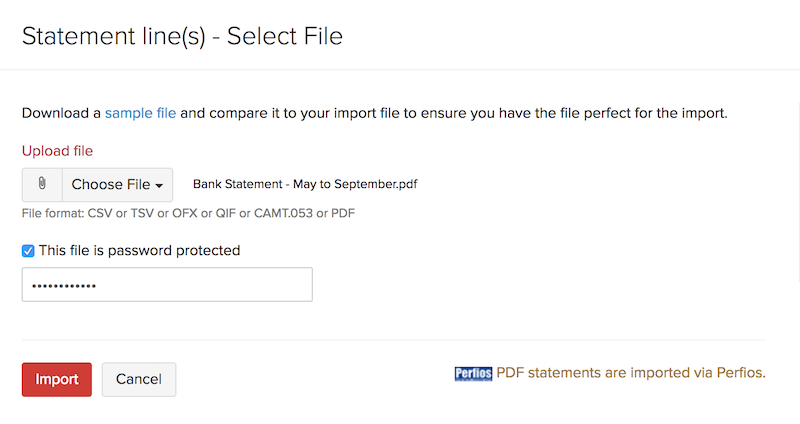Uncheck the password protected checkbox

tap(28, 251)
